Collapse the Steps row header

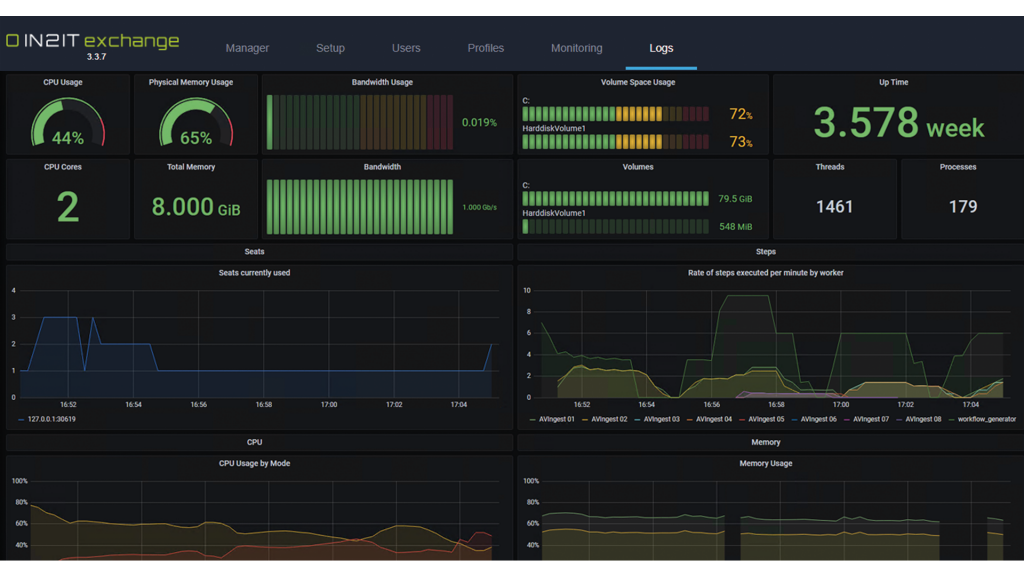(x=766, y=252)
